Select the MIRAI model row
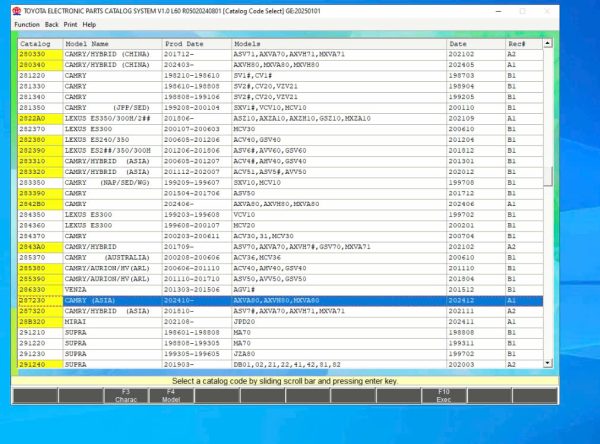The height and width of the screenshot is (444, 600). (x=280, y=322)
